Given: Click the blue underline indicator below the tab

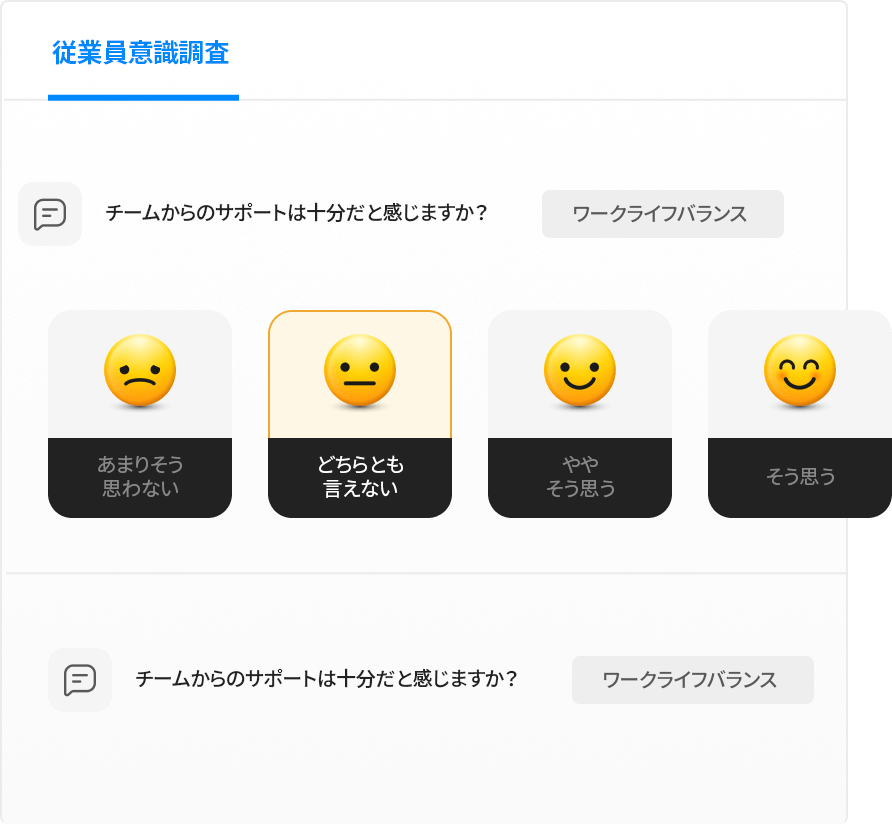Looking at the screenshot, I should point(143,100).
